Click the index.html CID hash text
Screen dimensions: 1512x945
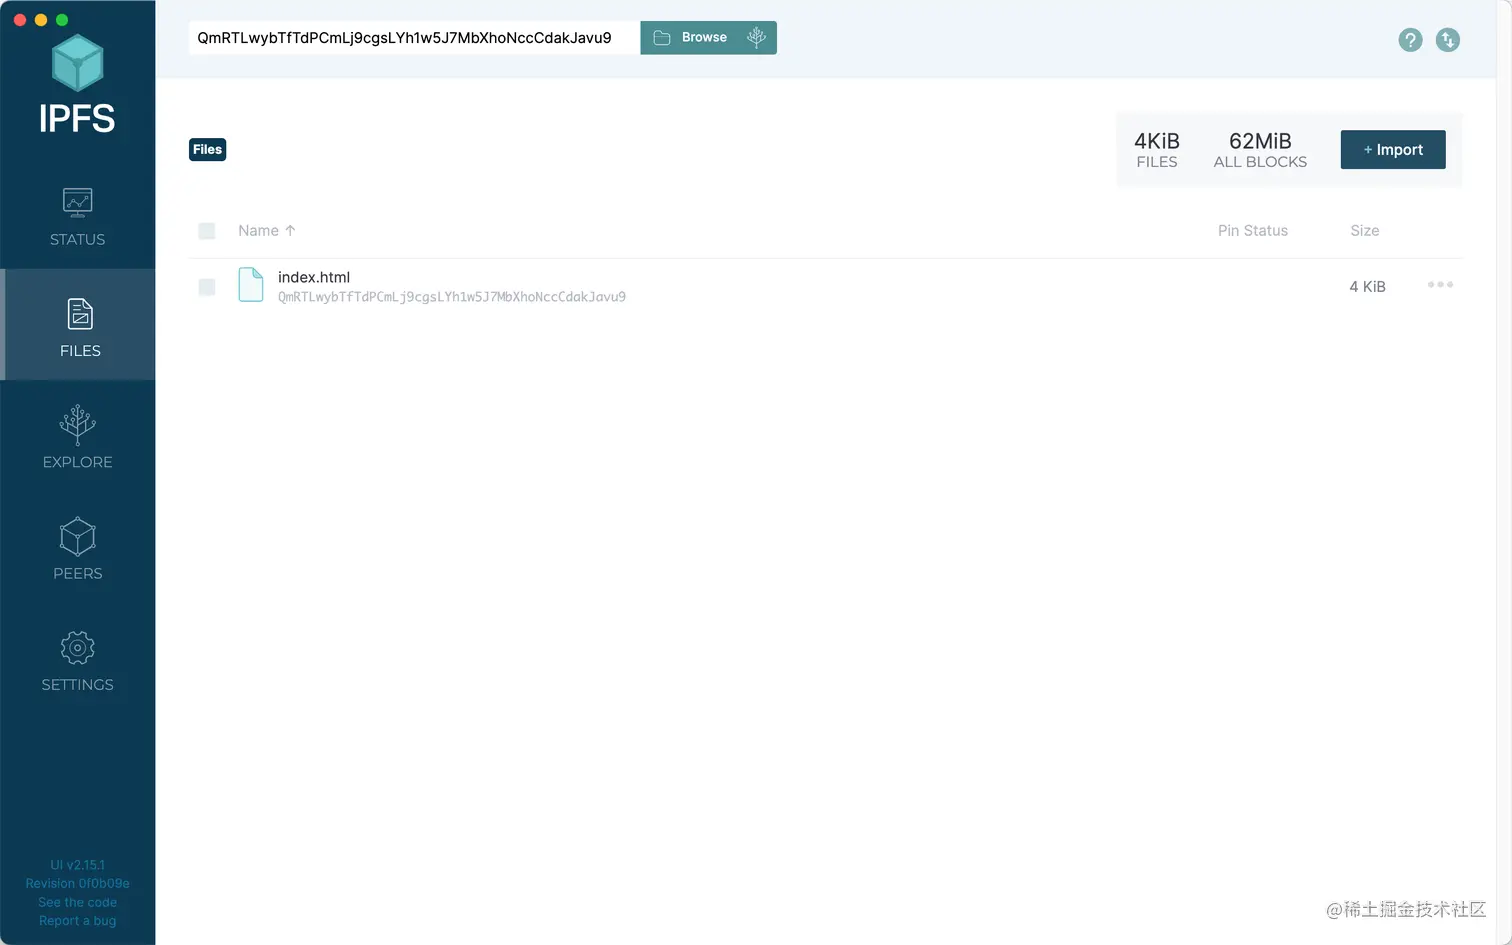(452, 297)
